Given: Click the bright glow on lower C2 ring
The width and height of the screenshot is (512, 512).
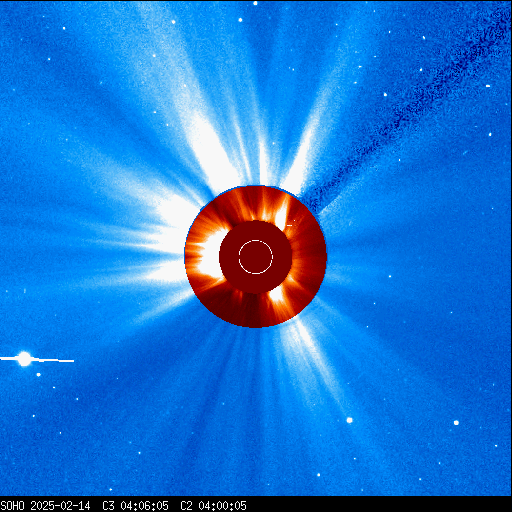Looking at the screenshot, I should pos(277,294).
